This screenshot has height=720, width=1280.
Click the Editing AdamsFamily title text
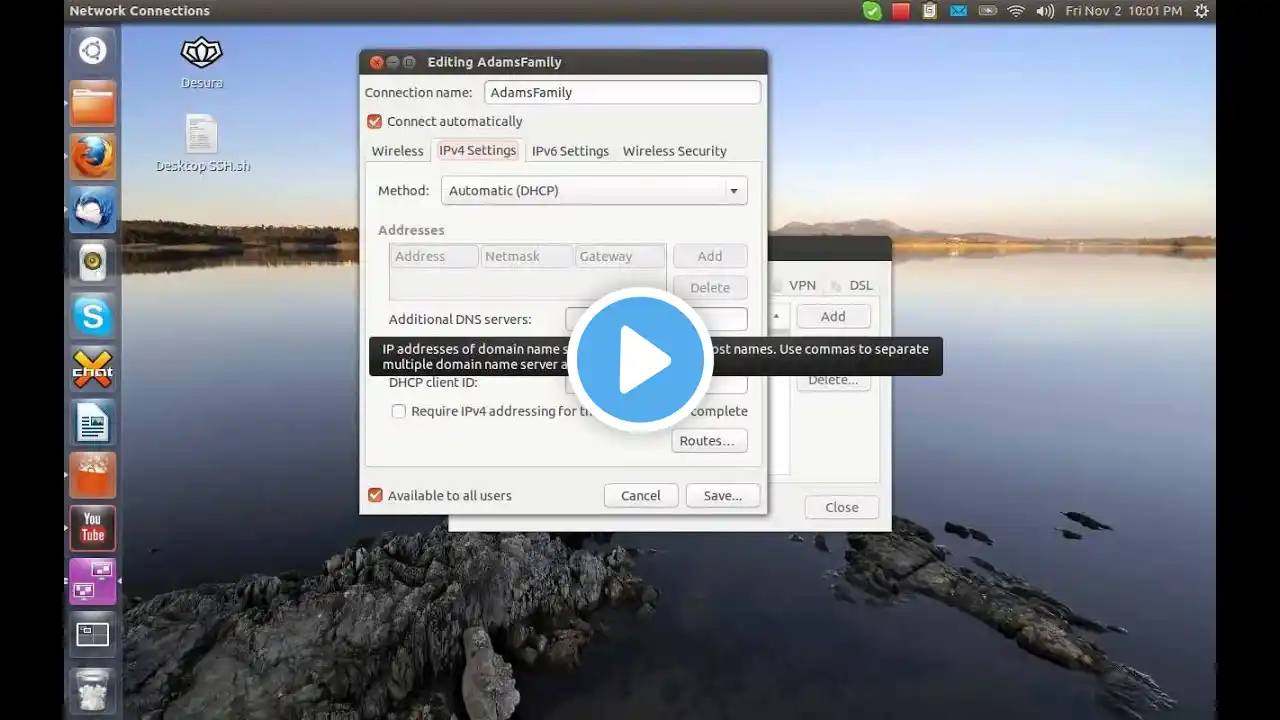(494, 62)
